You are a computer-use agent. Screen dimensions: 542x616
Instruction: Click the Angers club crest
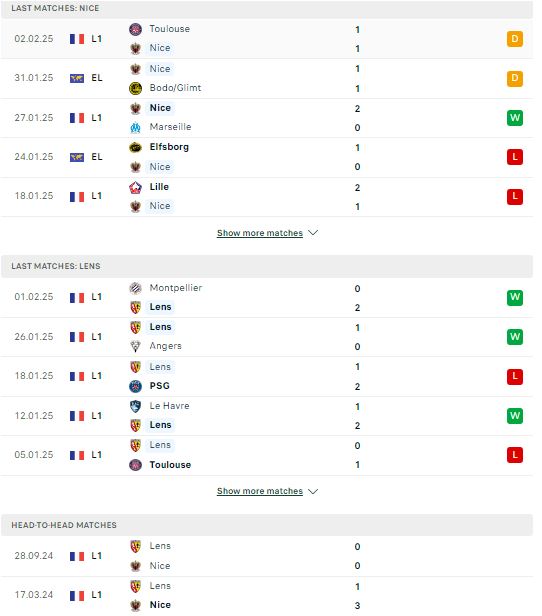tap(135, 346)
